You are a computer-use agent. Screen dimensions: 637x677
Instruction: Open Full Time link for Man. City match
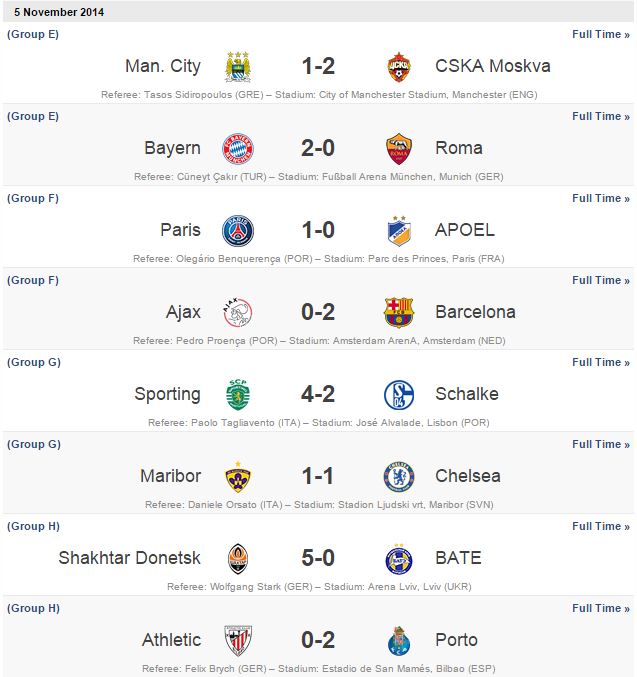pyautogui.click(x=600, y=34)
